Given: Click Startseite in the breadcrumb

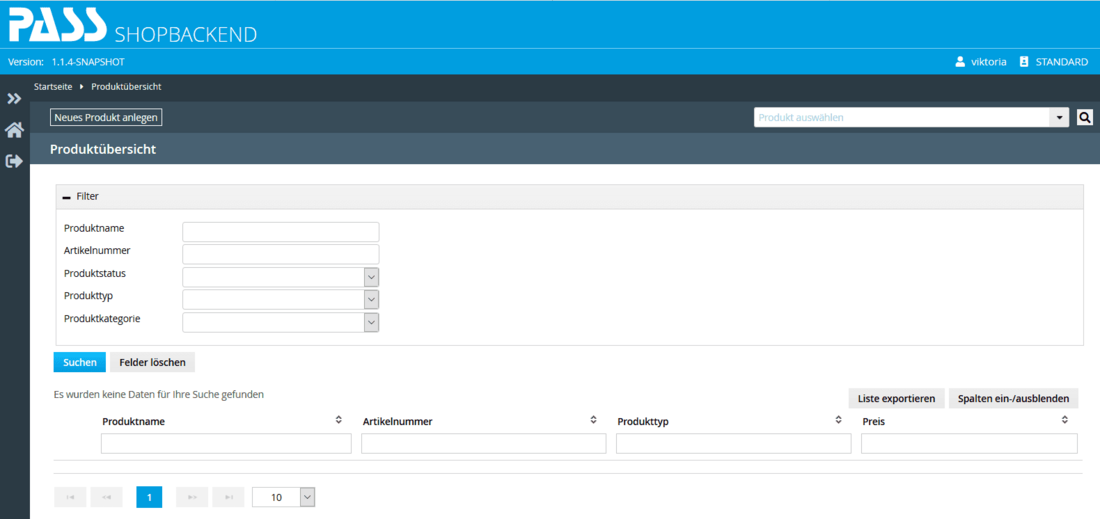Looking at the screenshot, I should click(53, 87).
